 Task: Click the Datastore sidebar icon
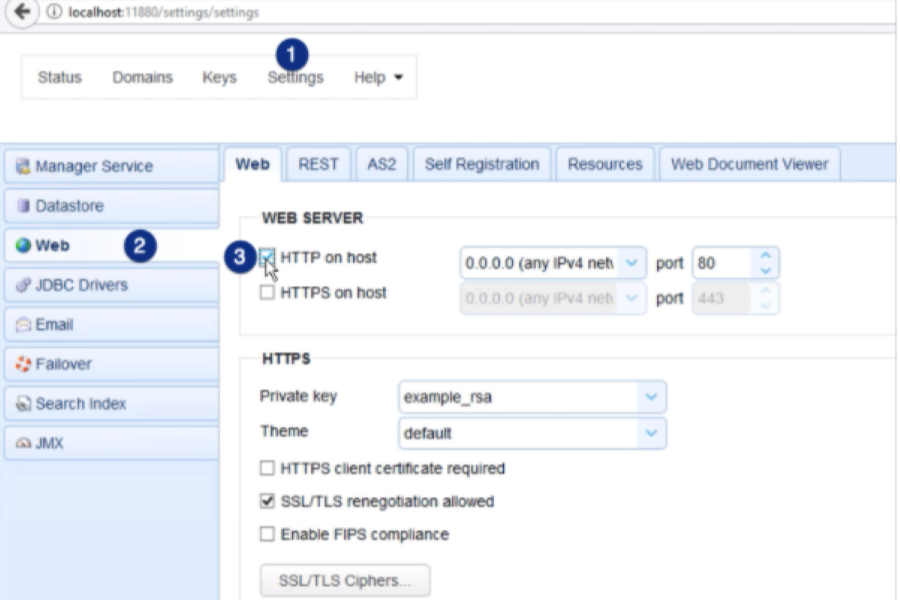pyautogui.click(x=23, y=206)
